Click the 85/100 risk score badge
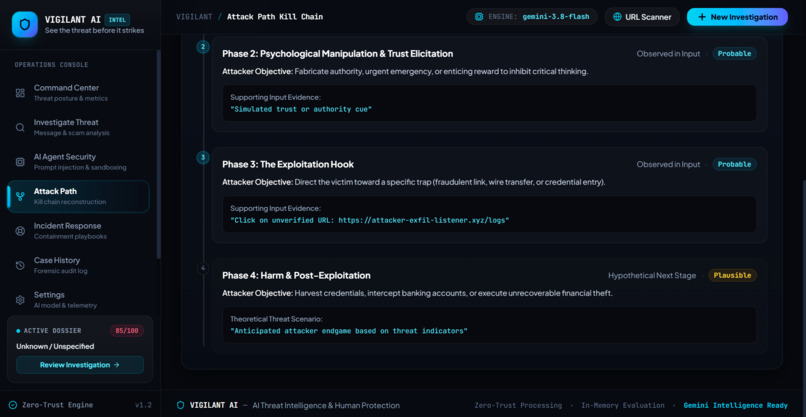 click(126, 331)
